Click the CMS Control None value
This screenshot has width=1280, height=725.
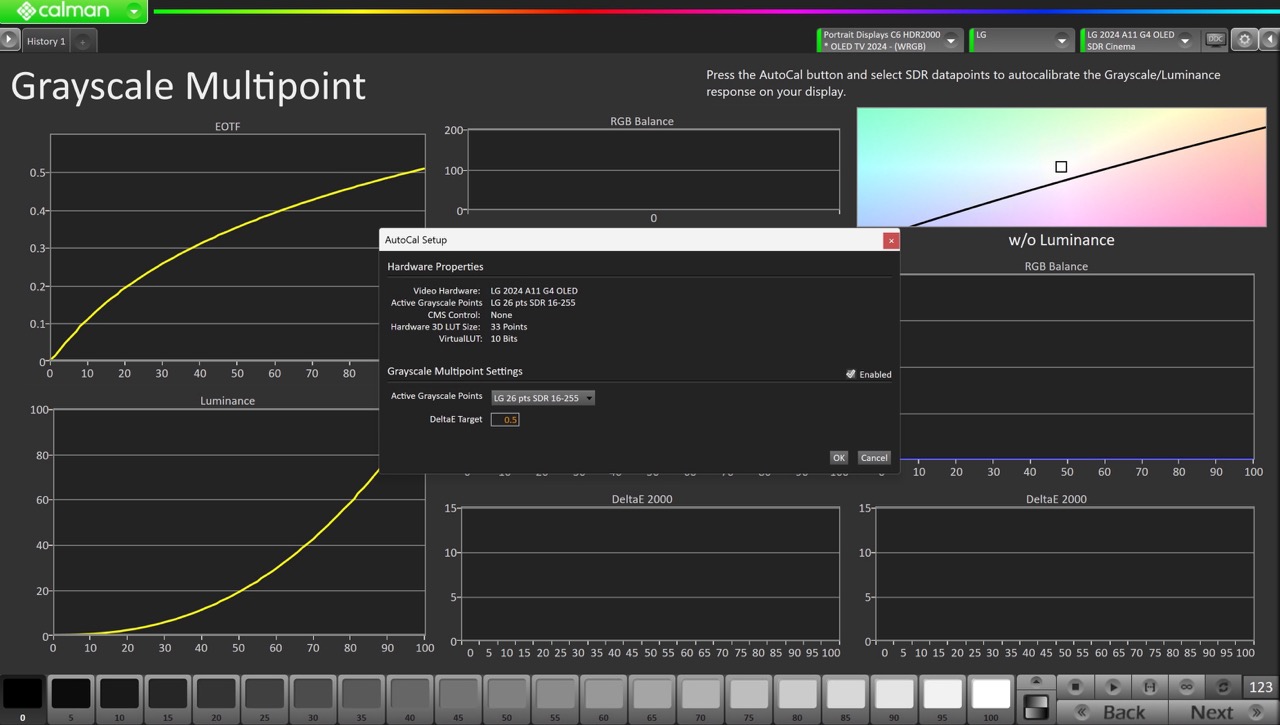coord(501,315)
